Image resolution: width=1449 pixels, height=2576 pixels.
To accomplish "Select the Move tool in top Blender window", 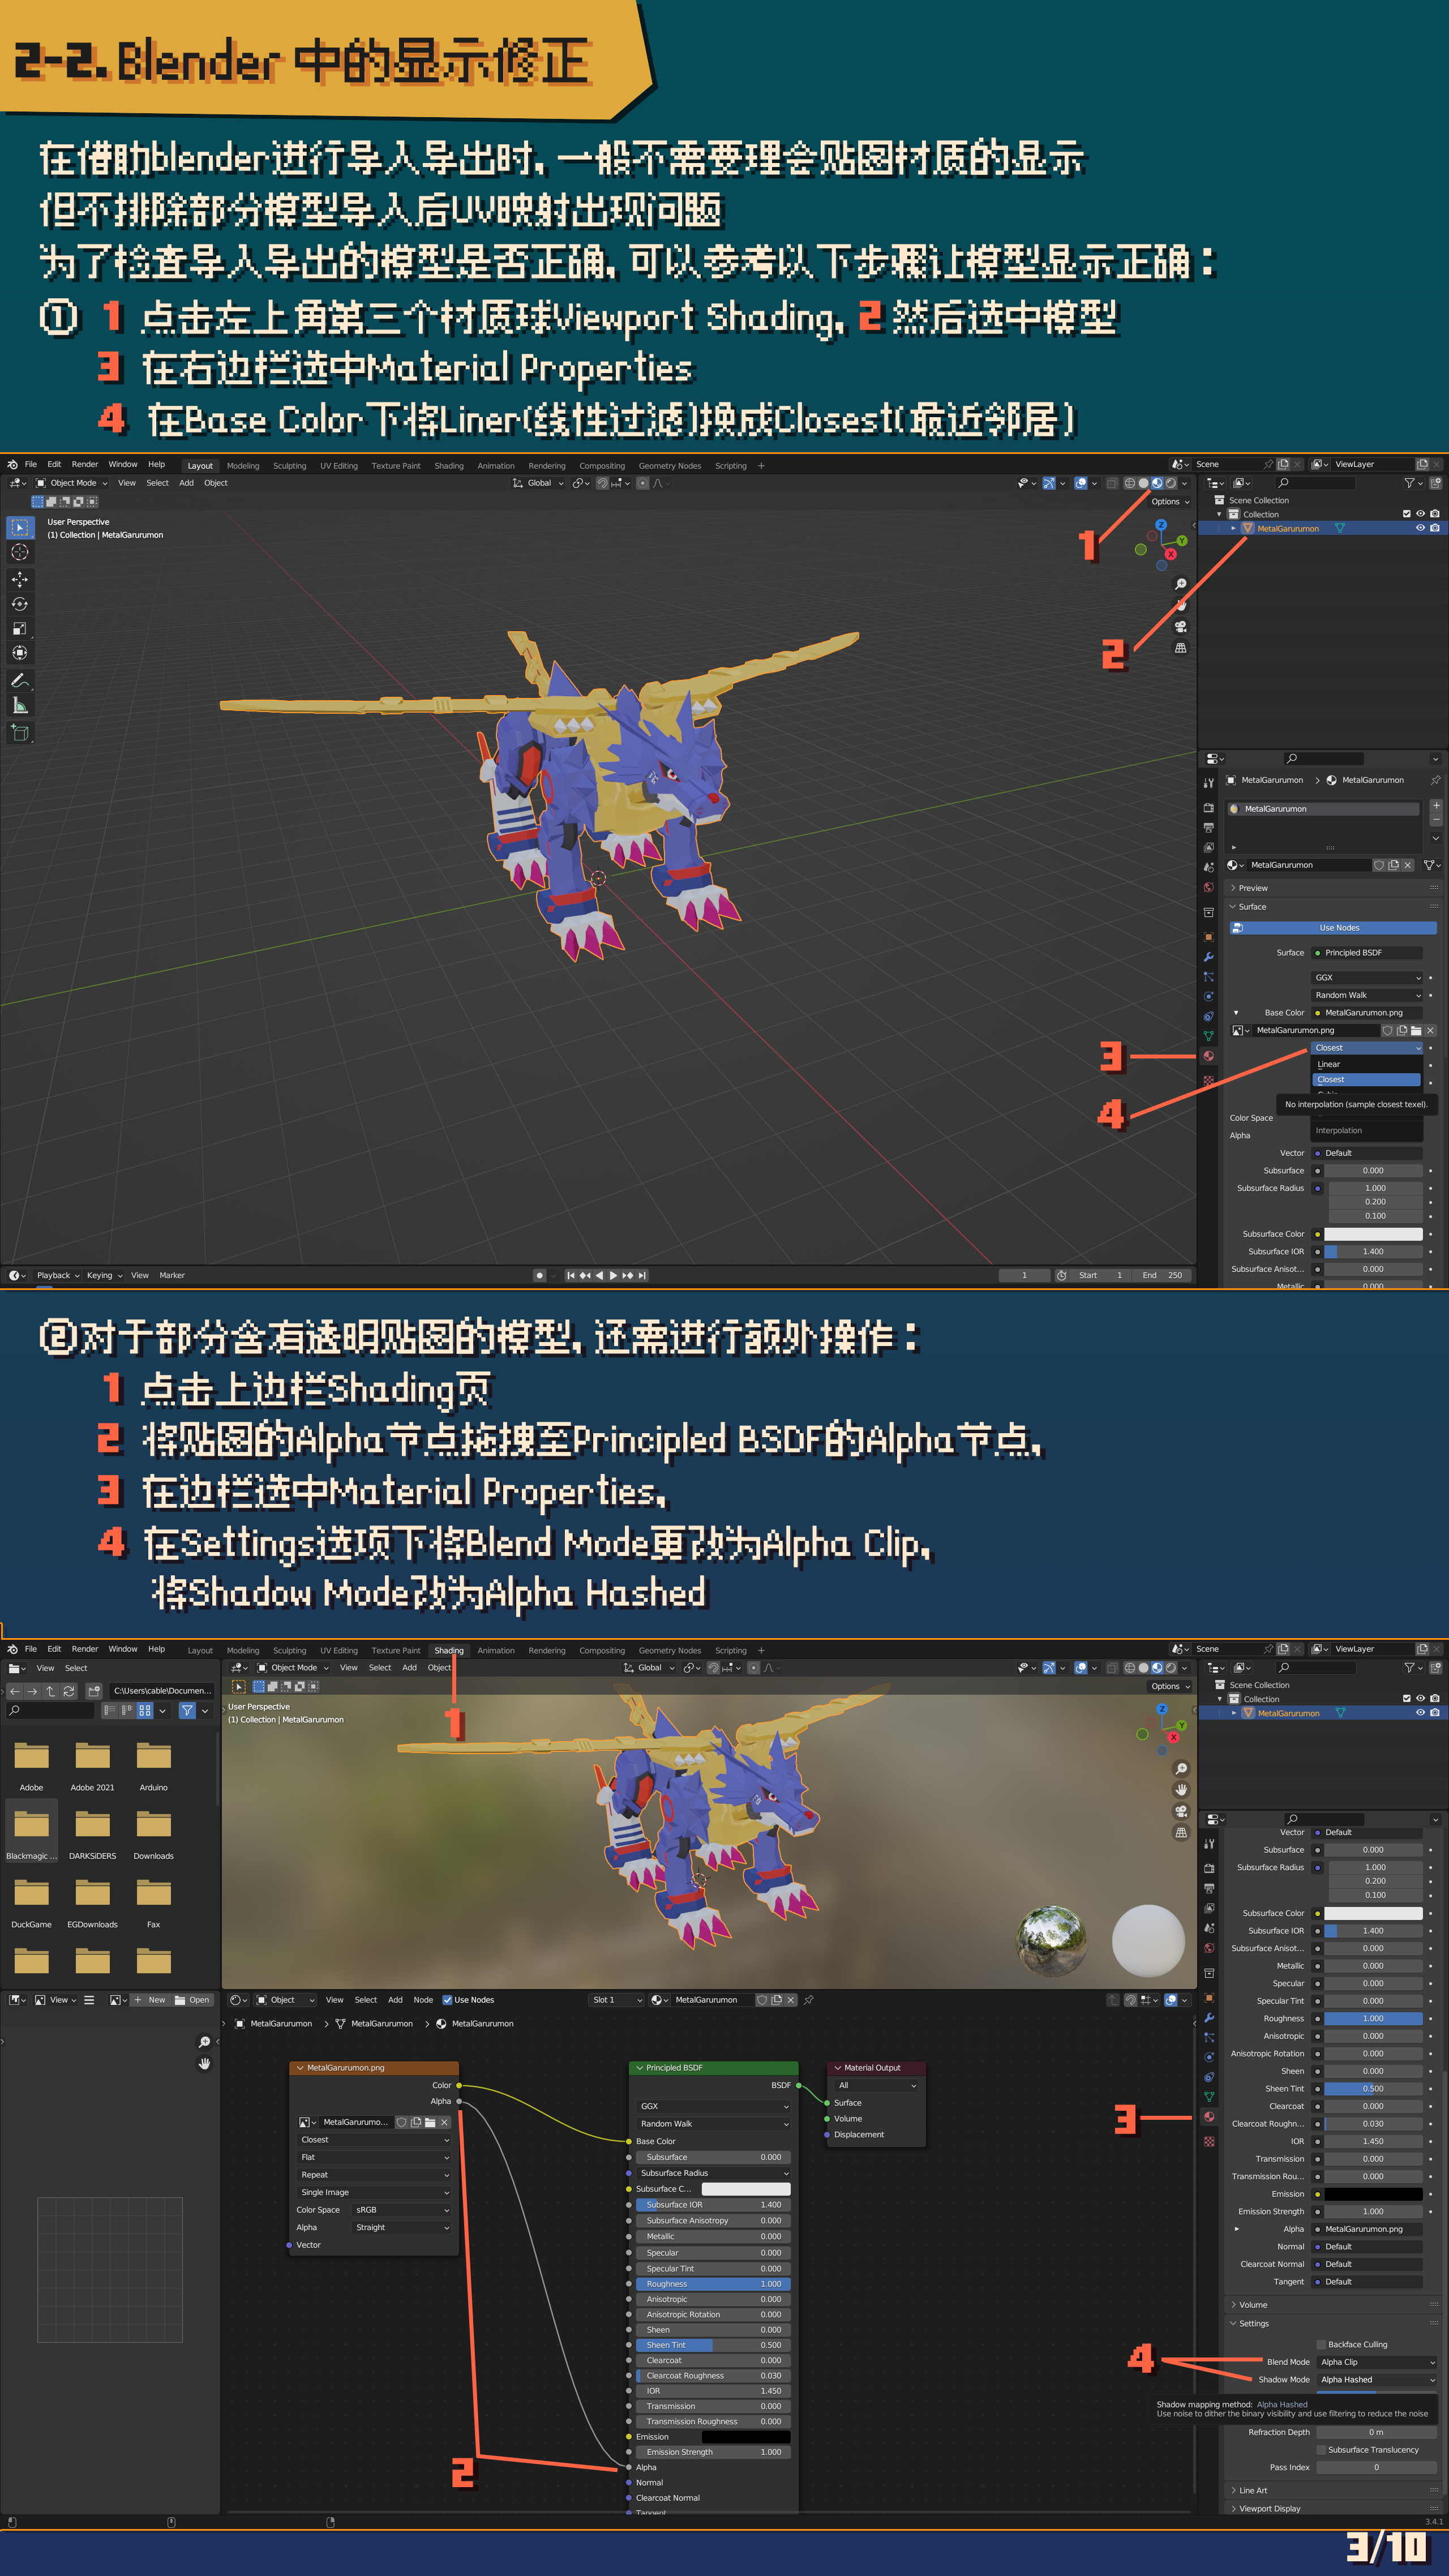I will point(20,580).
